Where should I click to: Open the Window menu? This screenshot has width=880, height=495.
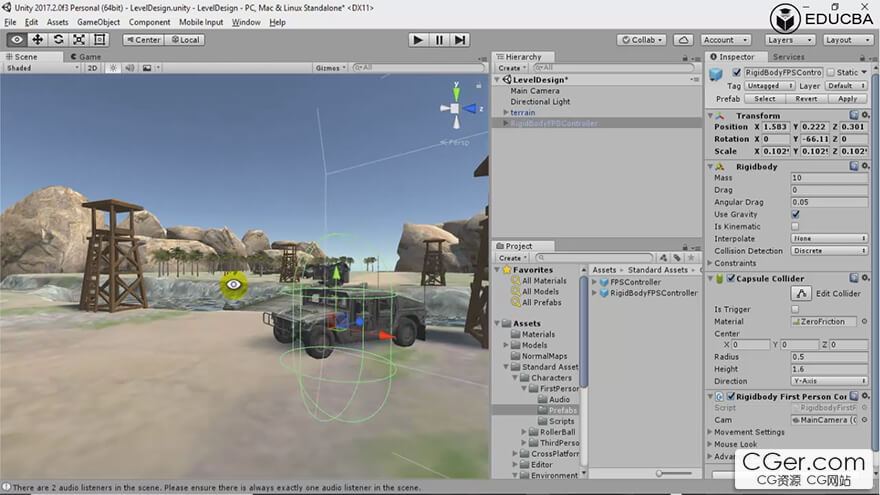click(246, 22)
